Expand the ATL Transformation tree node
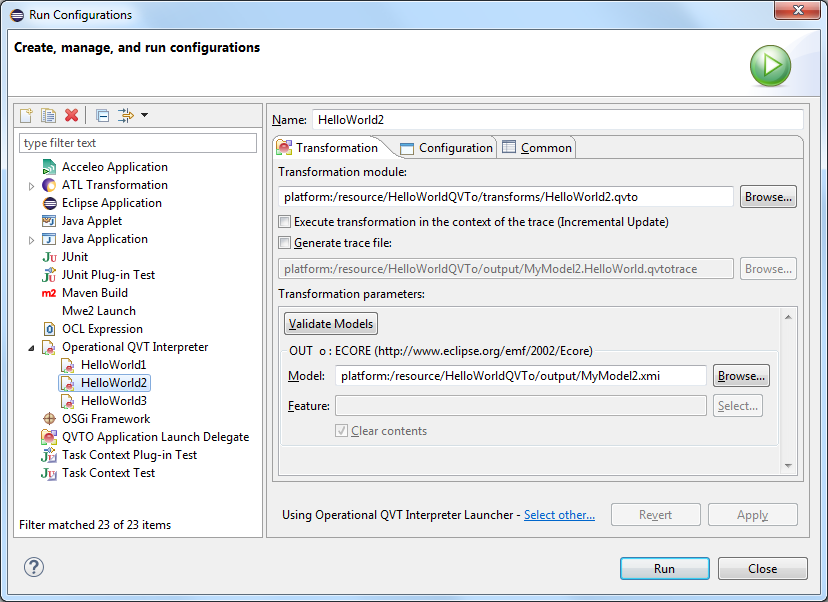Image resolution: width=828 pixels, height=602 pixels. 32,186
